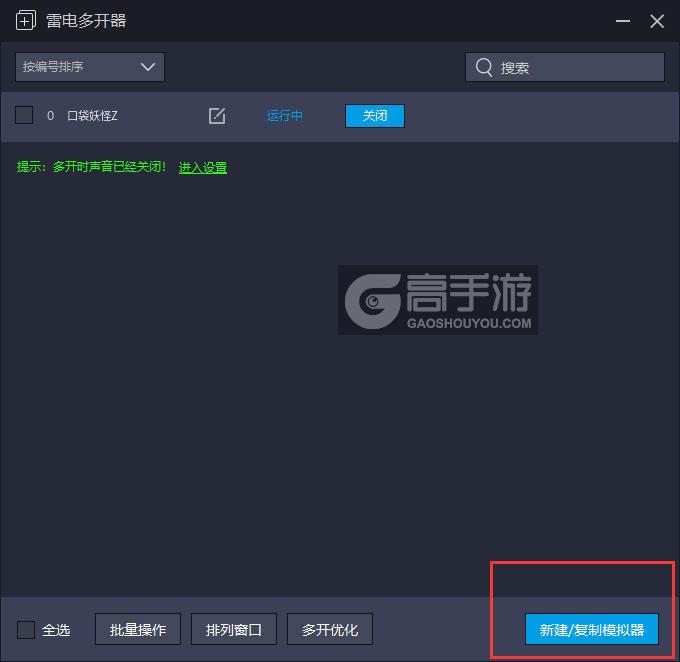
Task: Toggle the 全选 checkbox
Action: (x=26, y=629)
